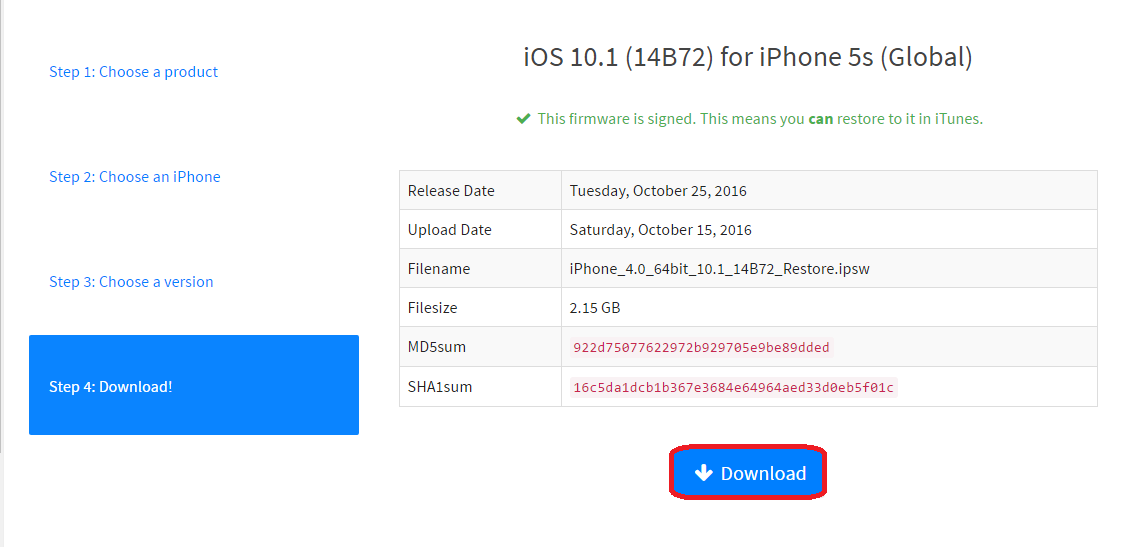This screenshot has height=547, width=1126.
Task: Click the Tuesday, October 25 release date
Action: [658, 191]
